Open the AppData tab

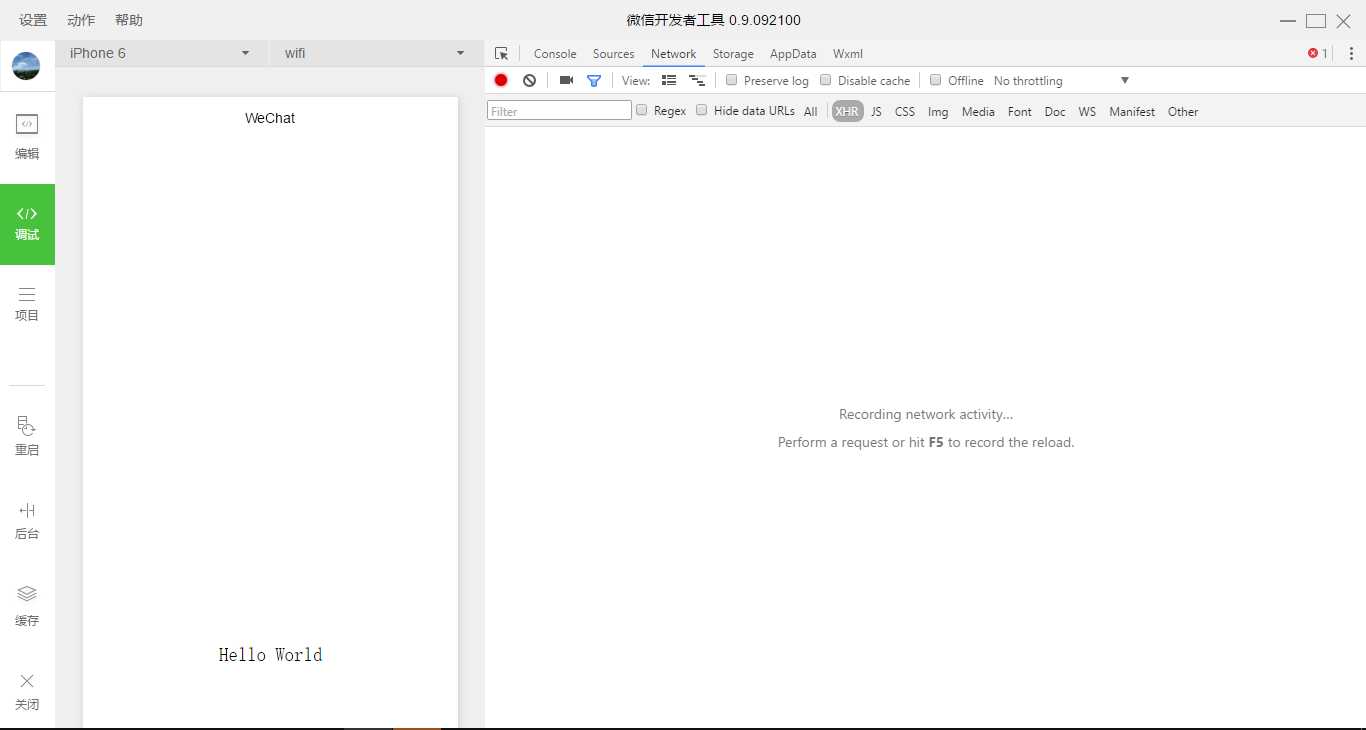793,54
